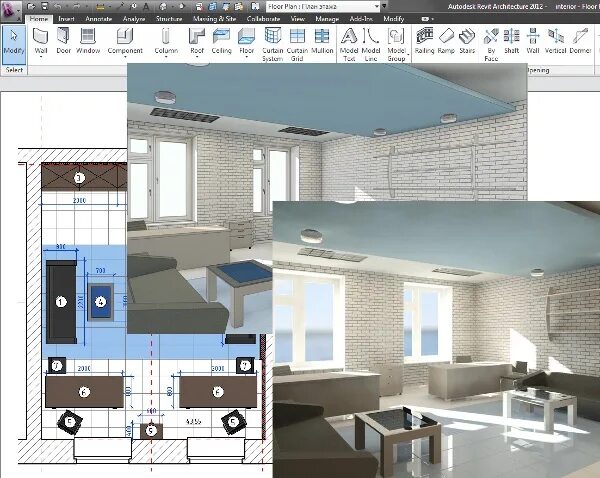Screen dimensions: 600x478
Task: Open the Add-Ins tab
Action: click(361, 19)
